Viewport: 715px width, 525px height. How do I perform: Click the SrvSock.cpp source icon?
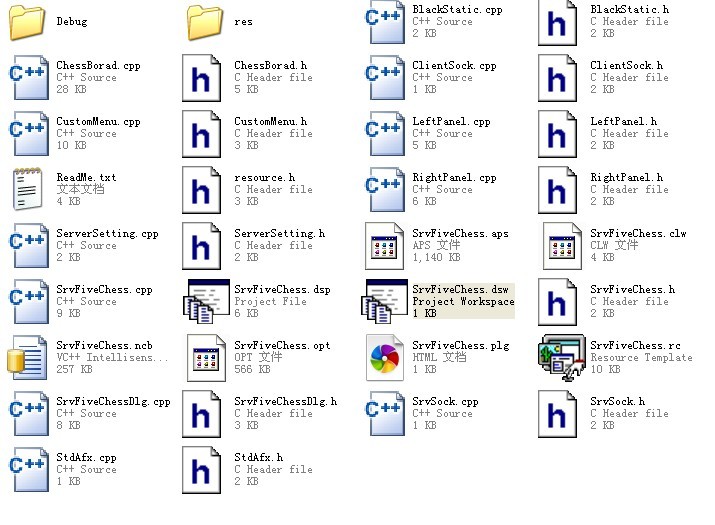tap(385, 414)
